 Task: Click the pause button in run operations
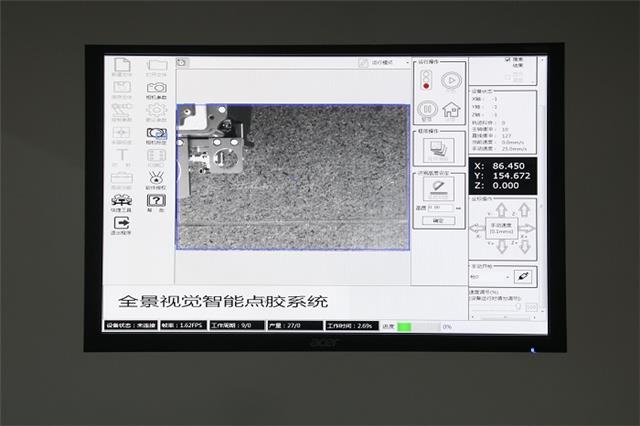pyautogui.click(x=427, y=108)
